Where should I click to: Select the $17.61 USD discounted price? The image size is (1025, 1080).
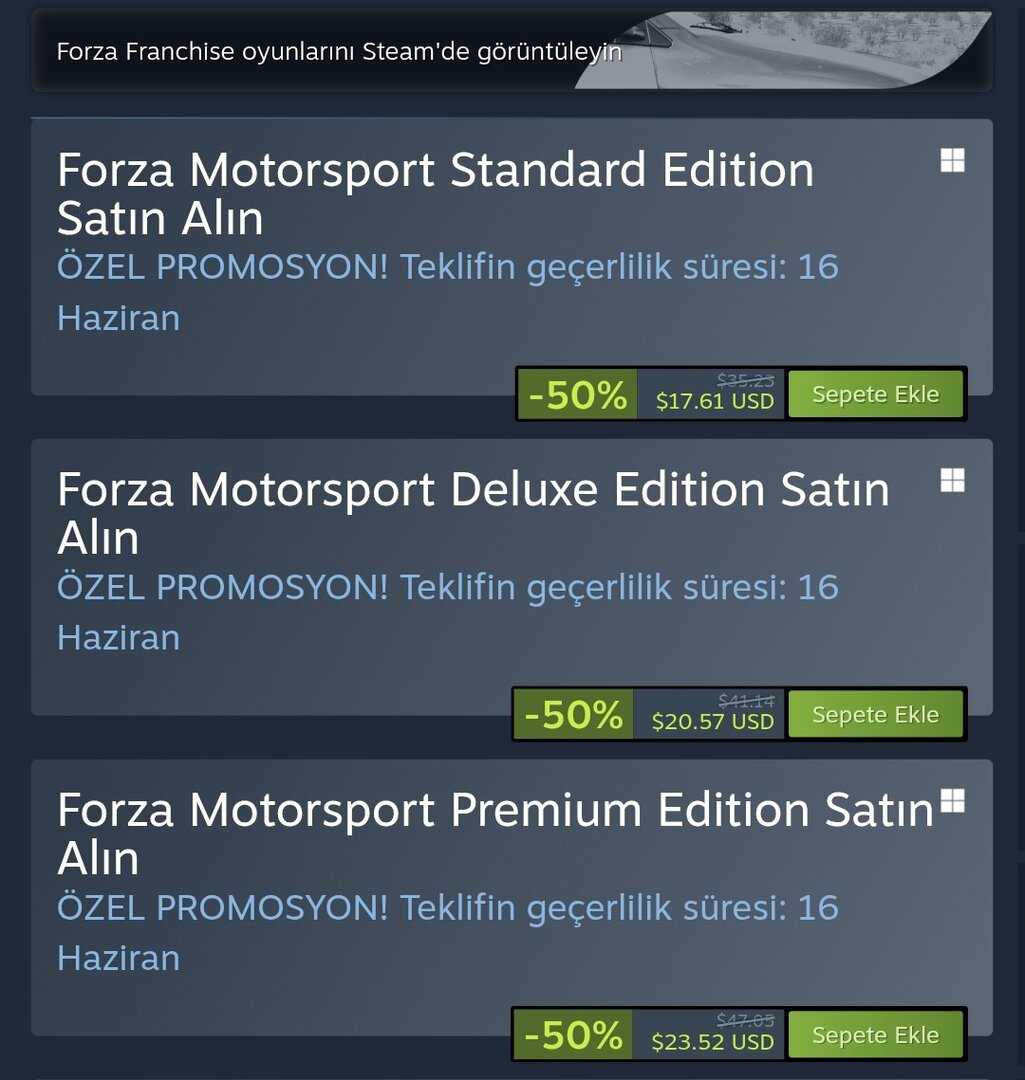click(714, 401)
